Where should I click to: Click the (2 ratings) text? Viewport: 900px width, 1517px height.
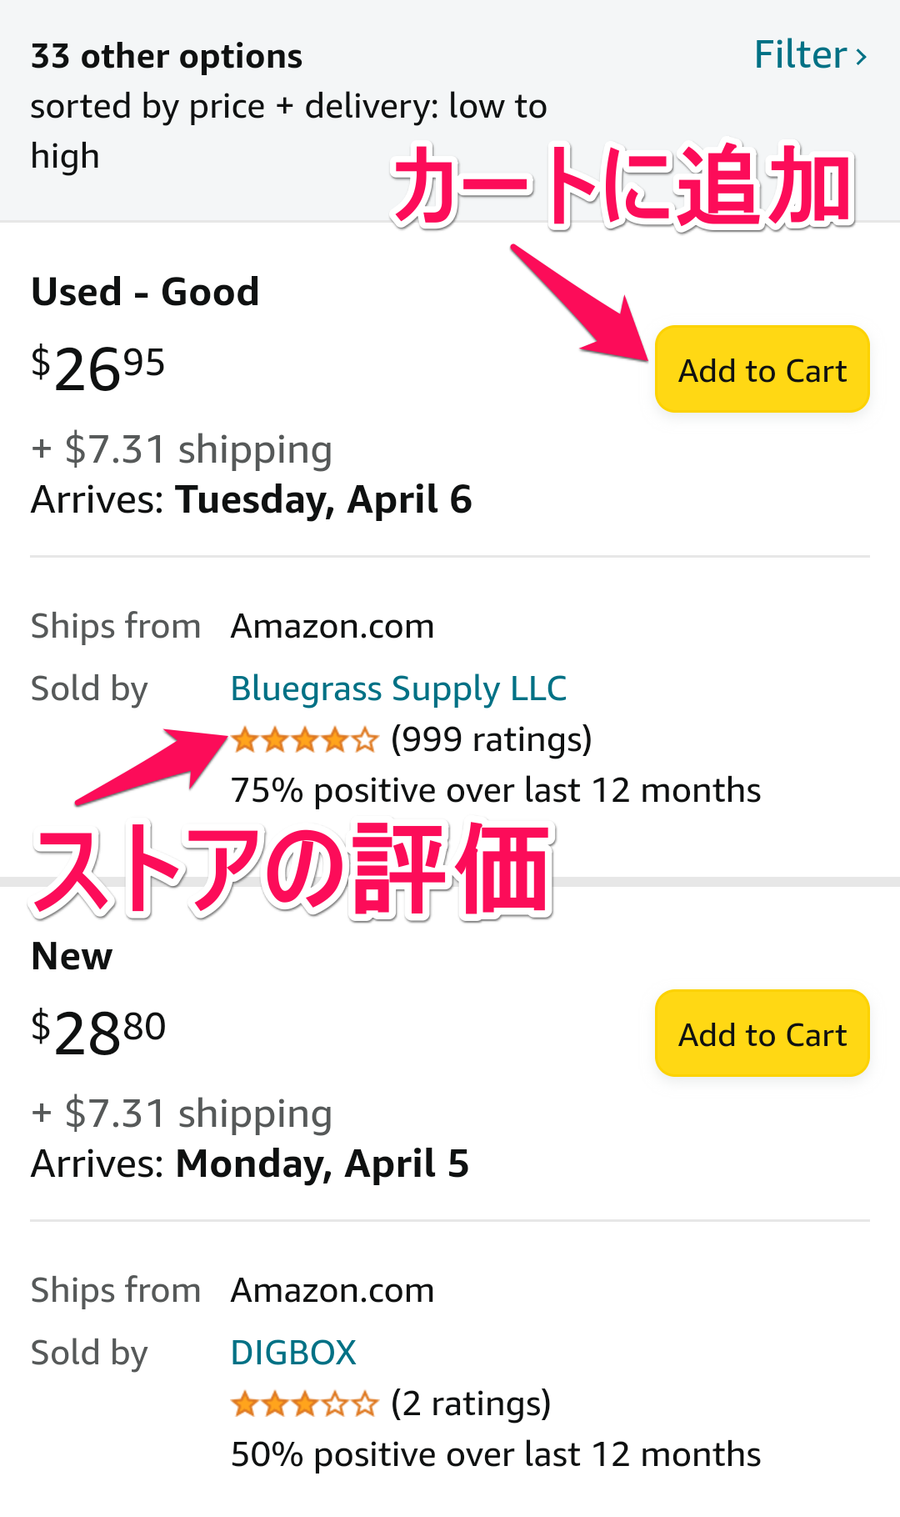(471, 1404)
